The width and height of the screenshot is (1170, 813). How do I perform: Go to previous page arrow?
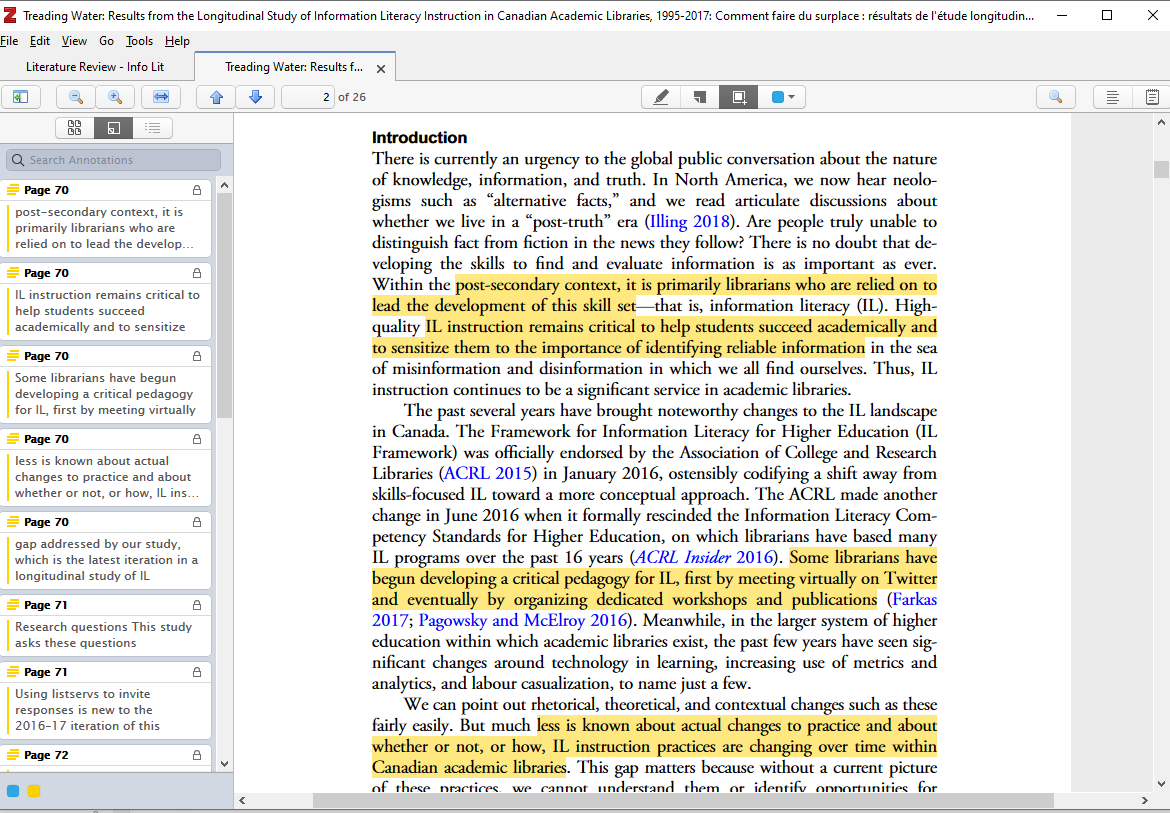click(x=216, y=97)
